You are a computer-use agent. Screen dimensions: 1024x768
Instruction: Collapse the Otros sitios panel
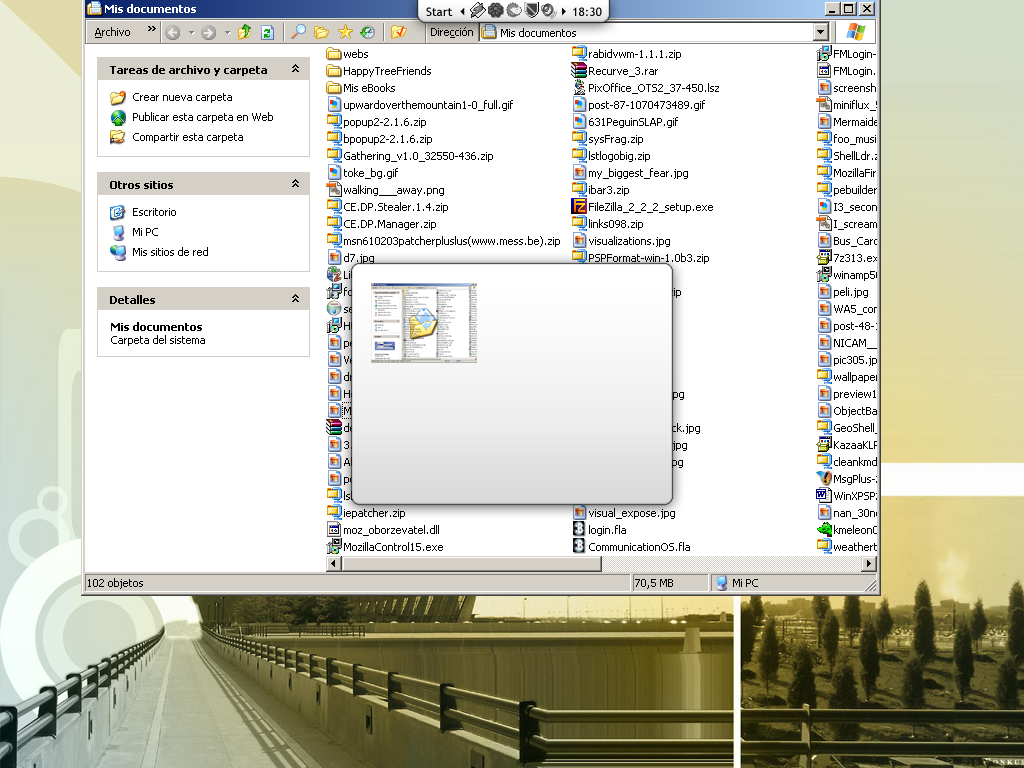(295, 184)
